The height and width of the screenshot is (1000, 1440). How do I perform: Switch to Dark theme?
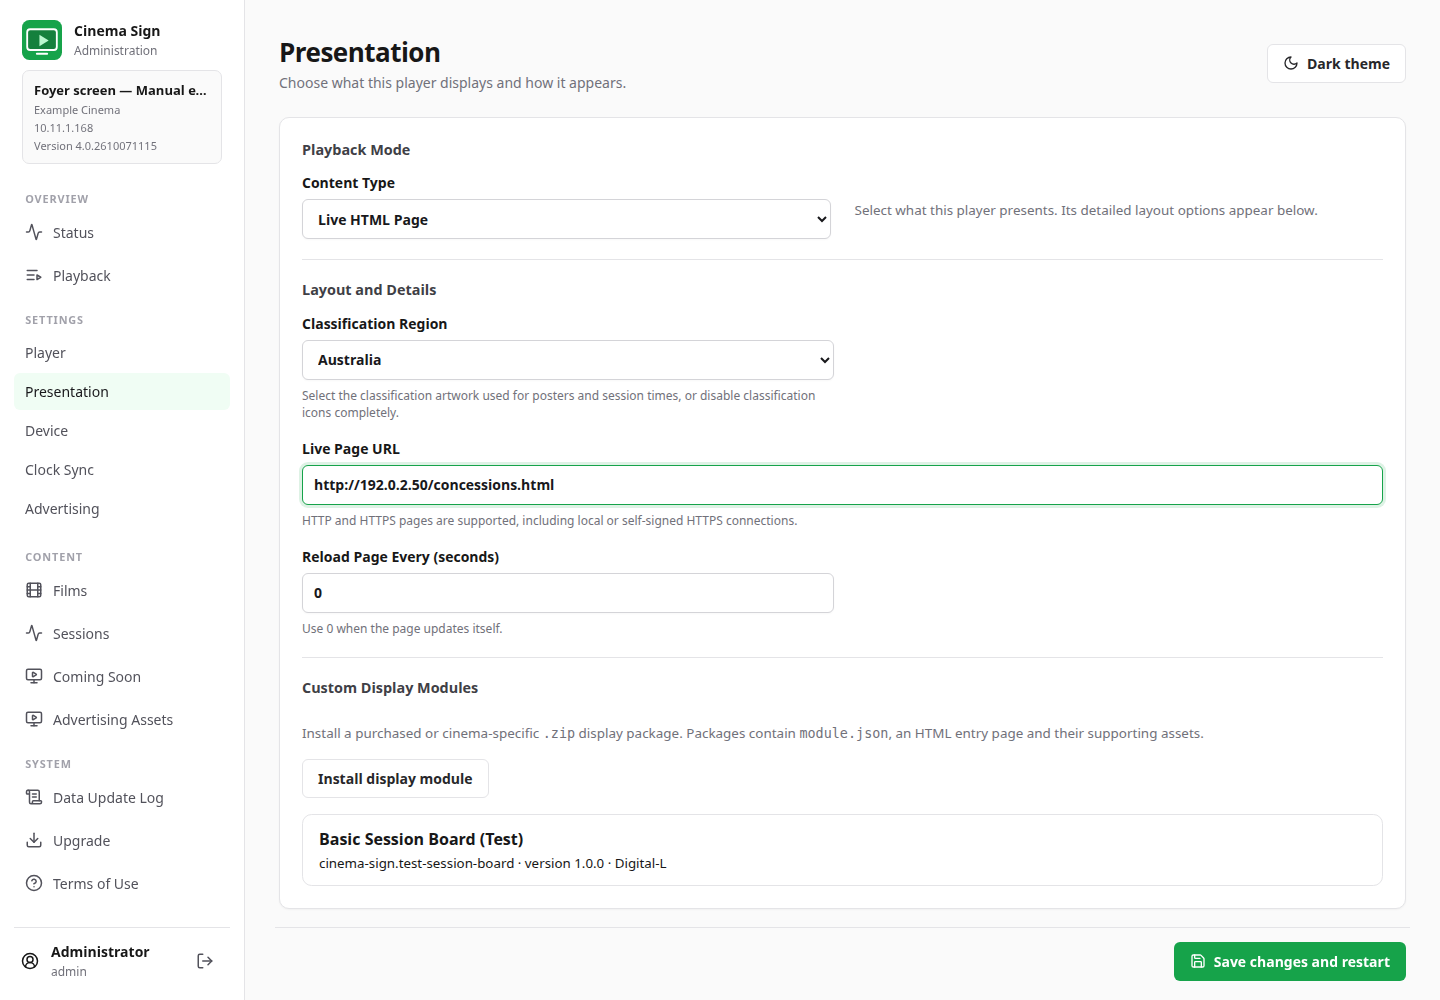pyautogui.click(x=1336, y=63)
